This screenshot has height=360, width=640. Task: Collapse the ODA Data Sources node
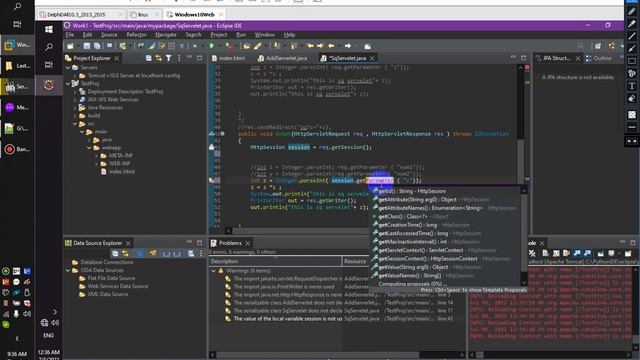coord(68,270)
